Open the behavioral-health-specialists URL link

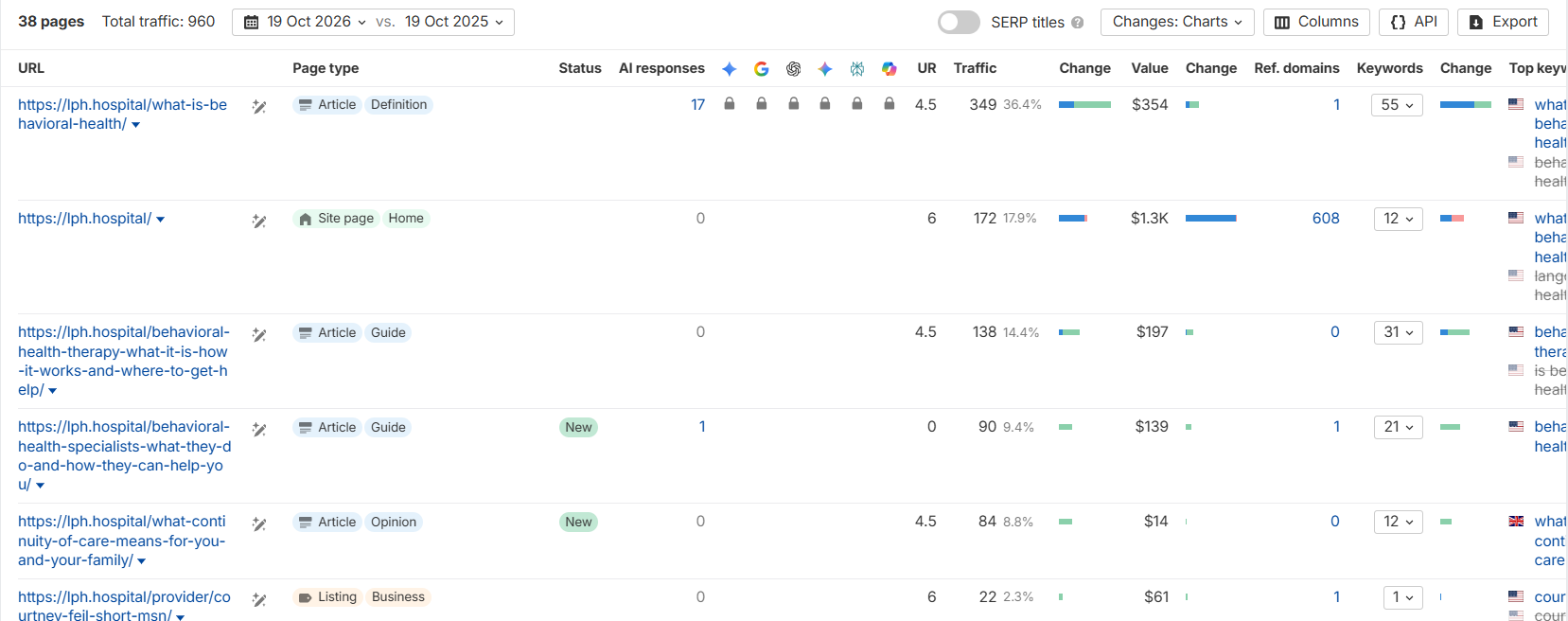tap(124, 455)
